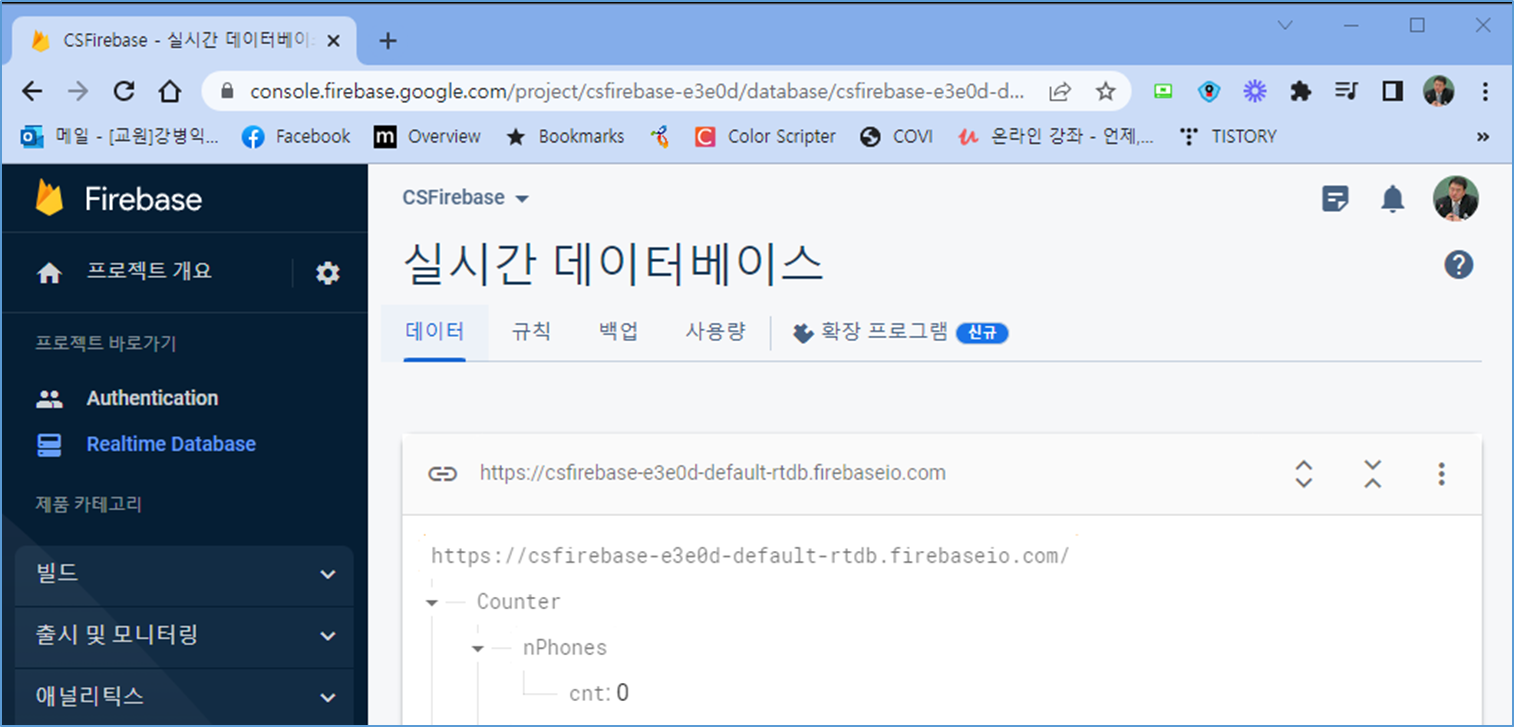Open the green screen-capture extension icon
Image resolution: width=1514 pixels, height=727 pixels.
pos(1163,91)
